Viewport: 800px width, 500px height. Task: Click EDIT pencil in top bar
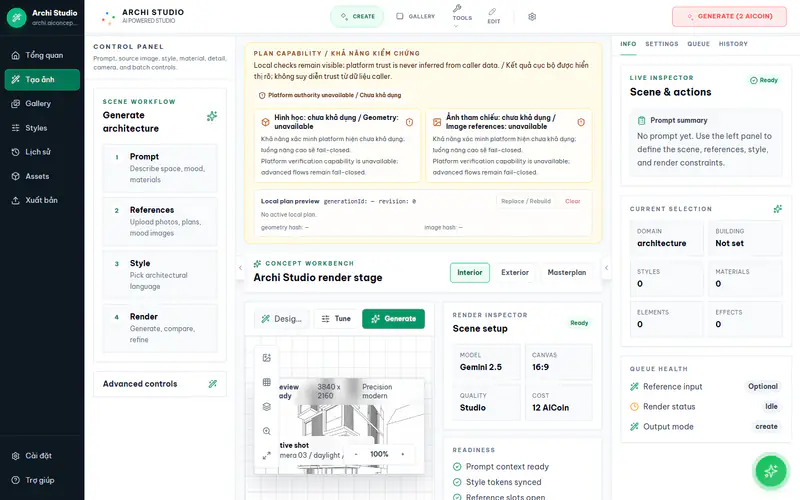point(493,16)
